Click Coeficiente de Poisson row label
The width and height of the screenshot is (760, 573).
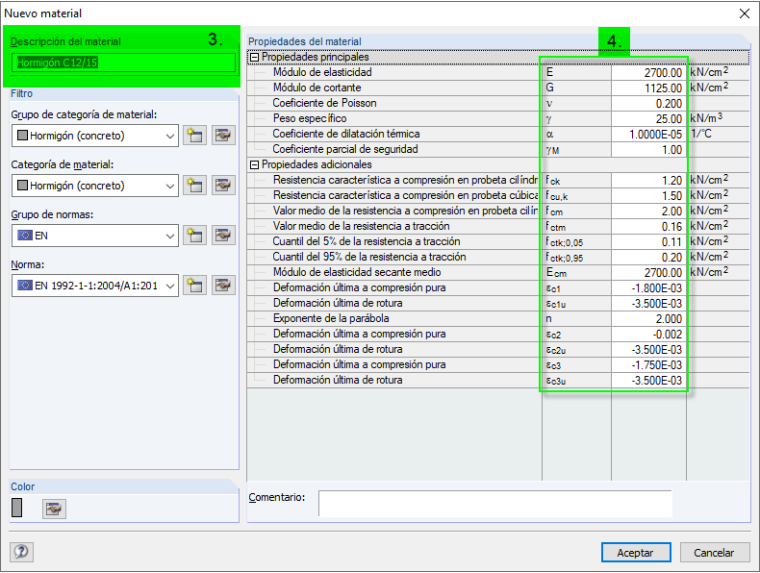point(324,103)
